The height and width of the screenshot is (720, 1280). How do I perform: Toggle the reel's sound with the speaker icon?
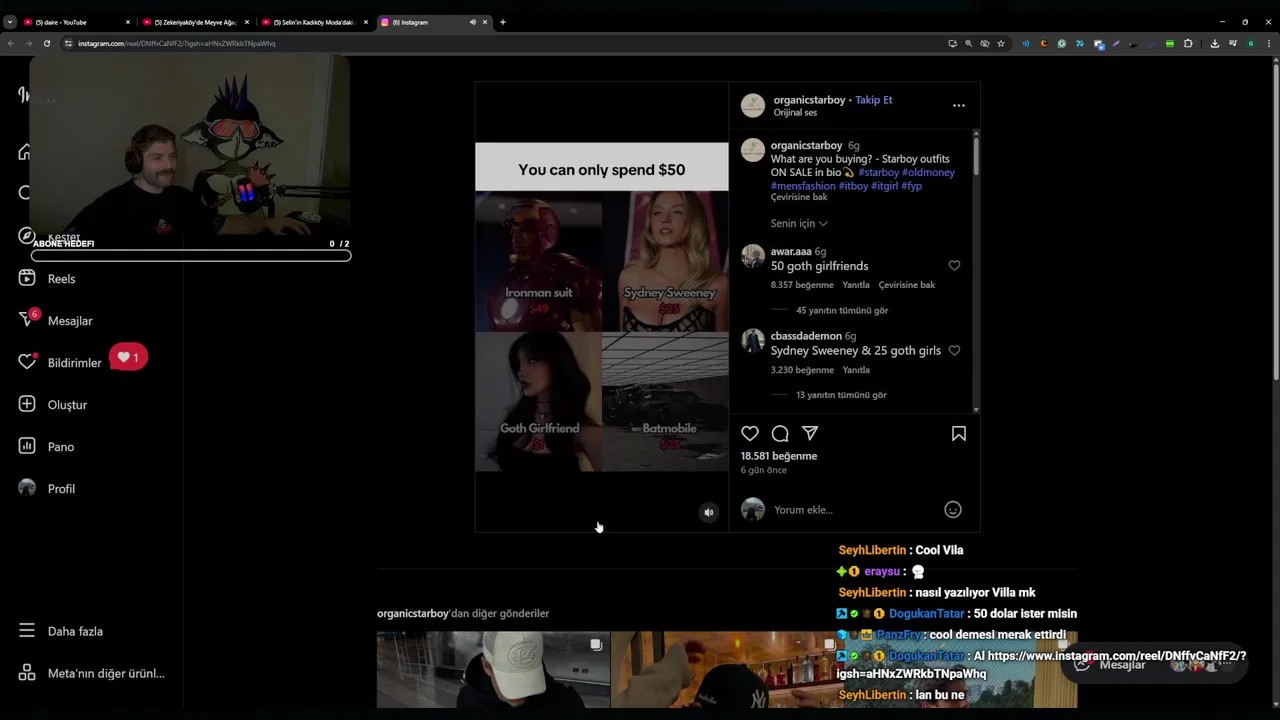pyautogui.click(x=709, y=512)
